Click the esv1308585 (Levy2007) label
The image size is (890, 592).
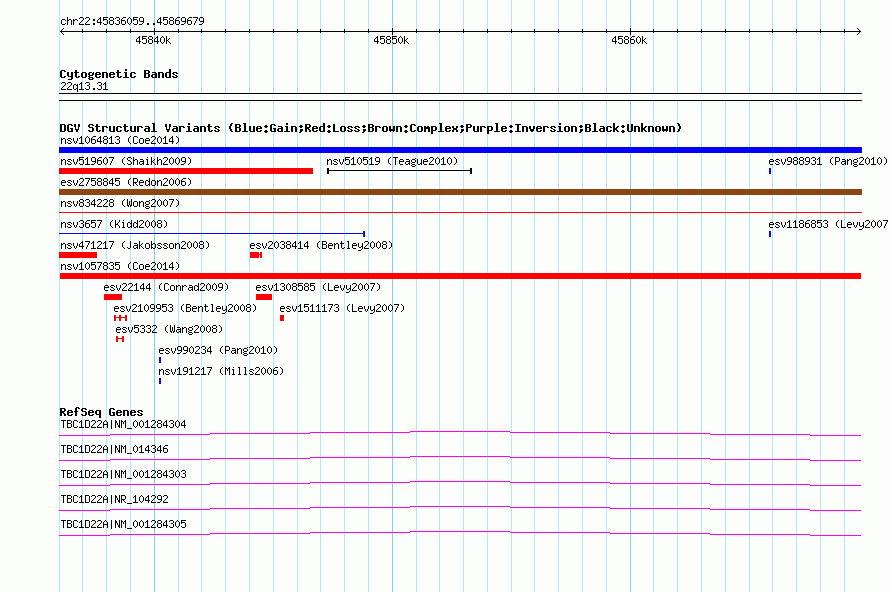click(x=318, y=287)
